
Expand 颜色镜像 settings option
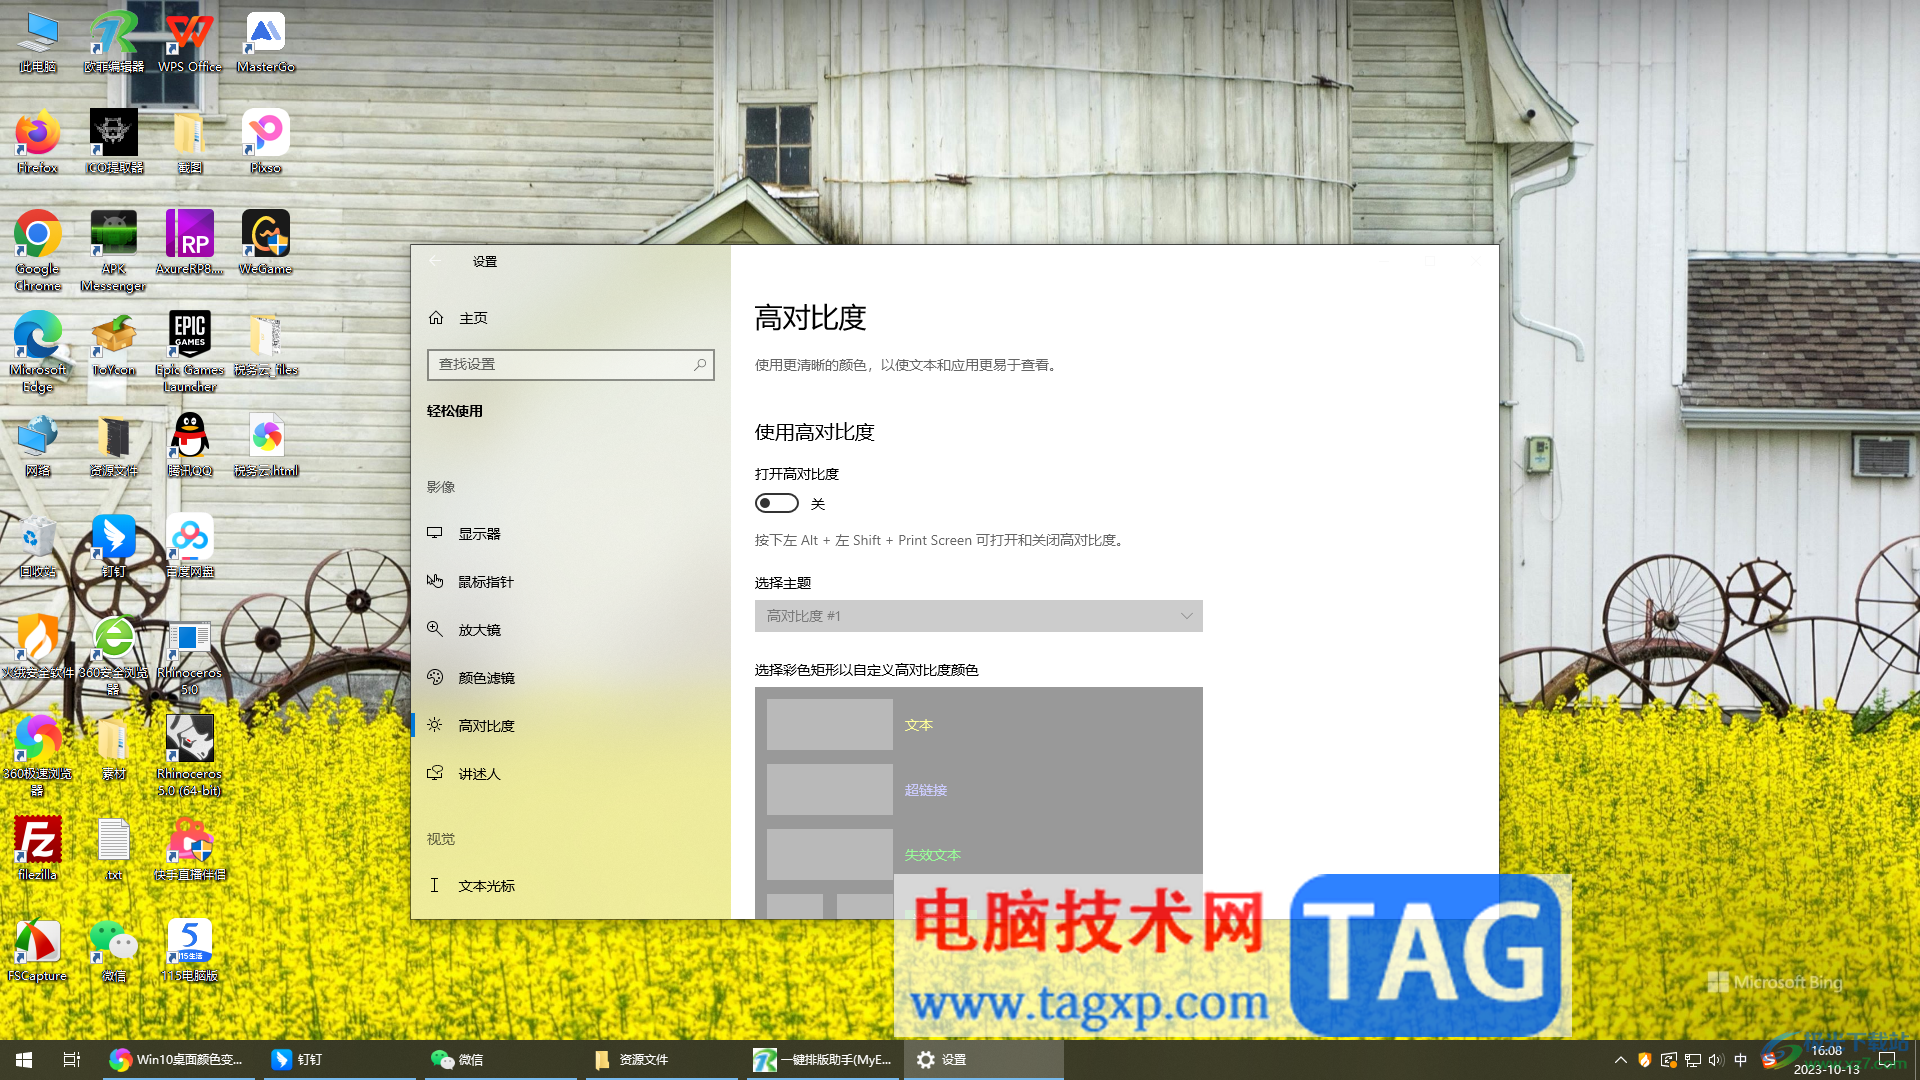click(x=485, y=676)
